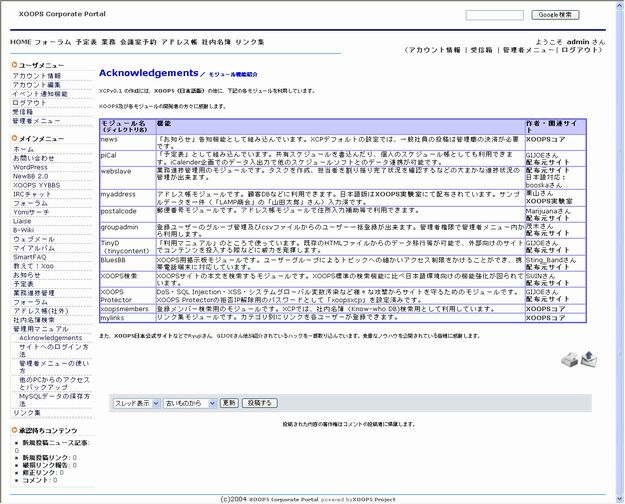This screenshot has height=504, width=625.
Task: Open SmartFAQ in the main menu
Action: click(x=29, y=257)
